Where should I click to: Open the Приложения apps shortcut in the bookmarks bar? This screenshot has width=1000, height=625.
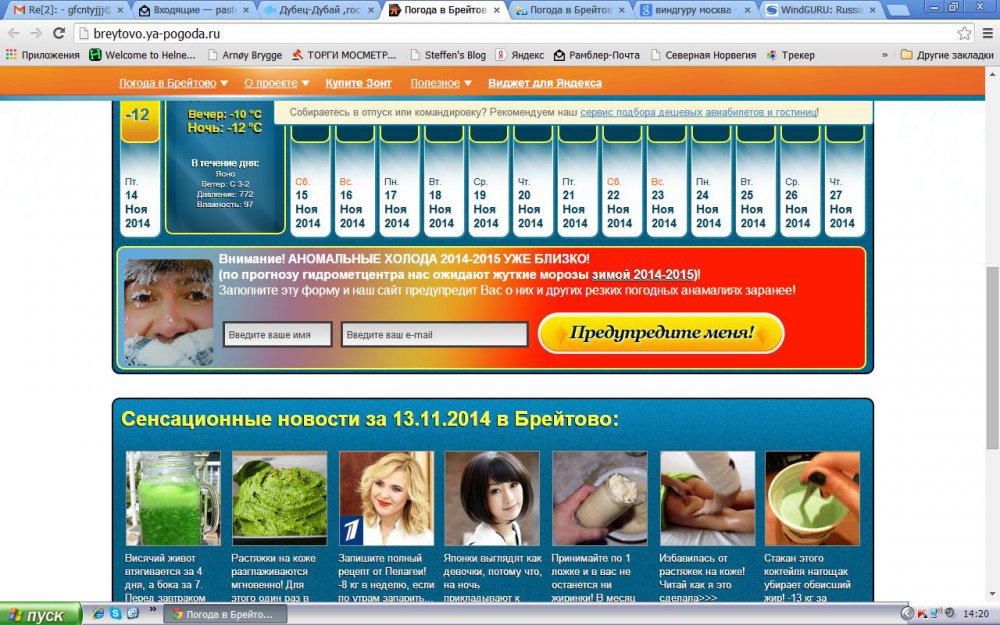pyautogui.click(x=41, y=55)
